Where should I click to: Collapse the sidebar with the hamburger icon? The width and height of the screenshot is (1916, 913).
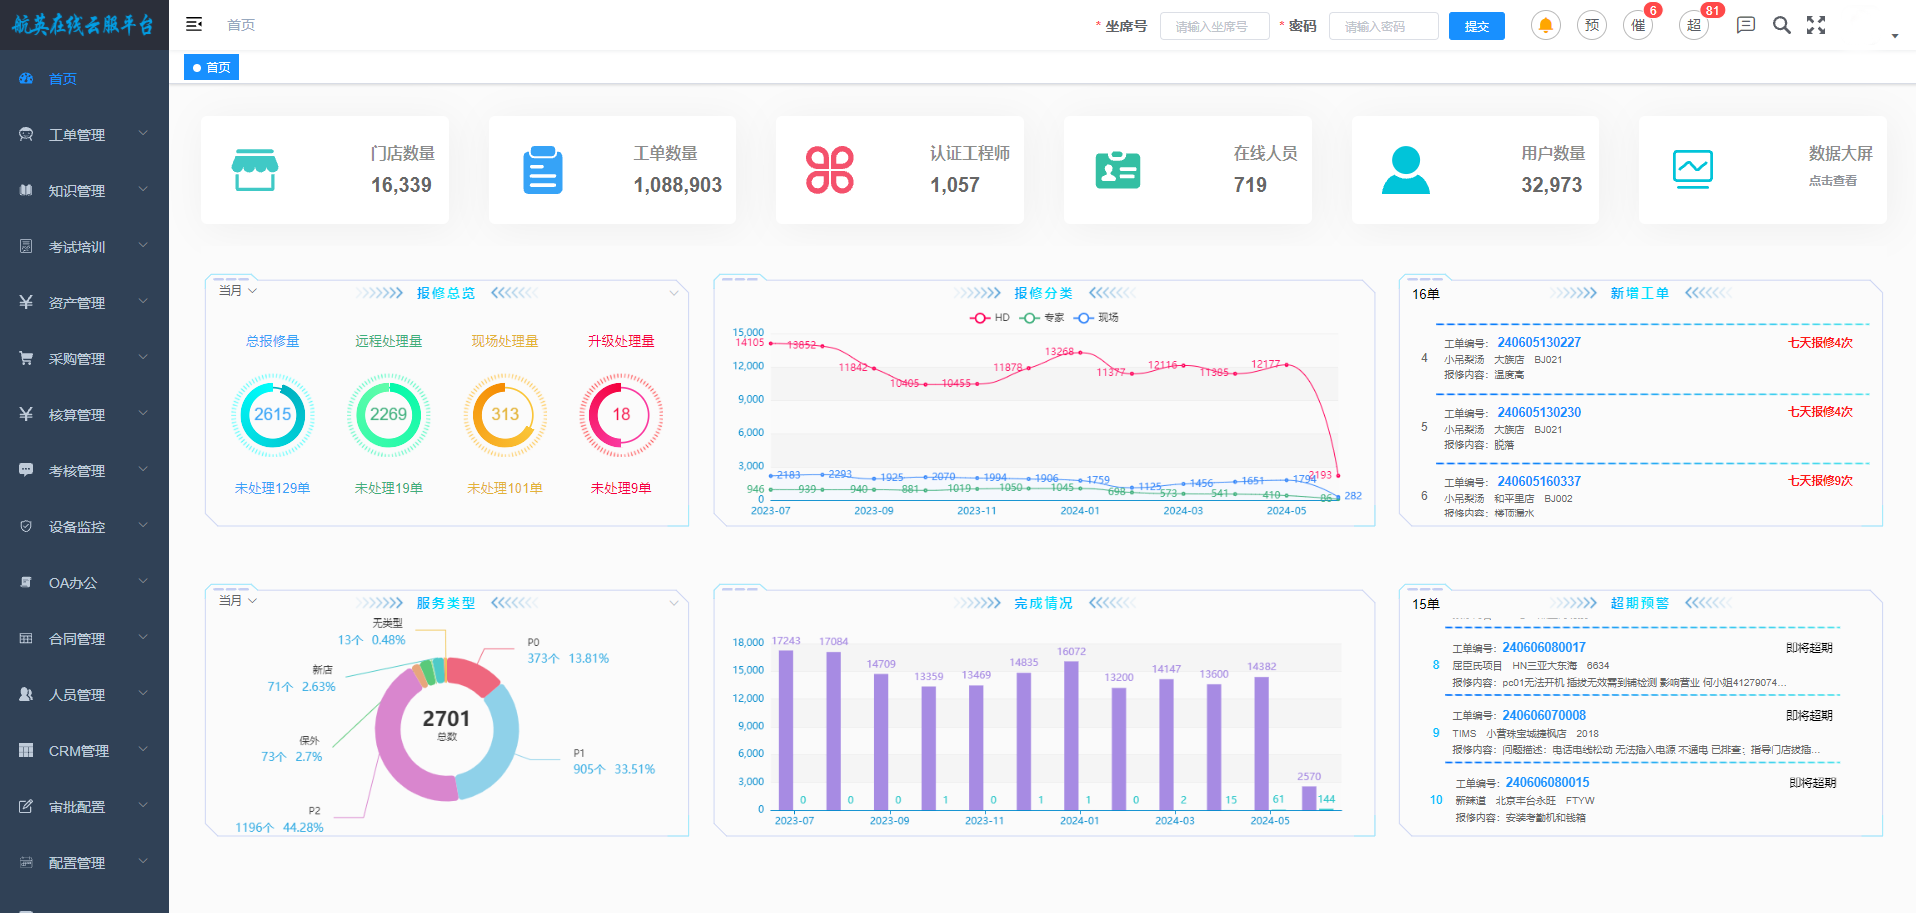pos(194,24)
